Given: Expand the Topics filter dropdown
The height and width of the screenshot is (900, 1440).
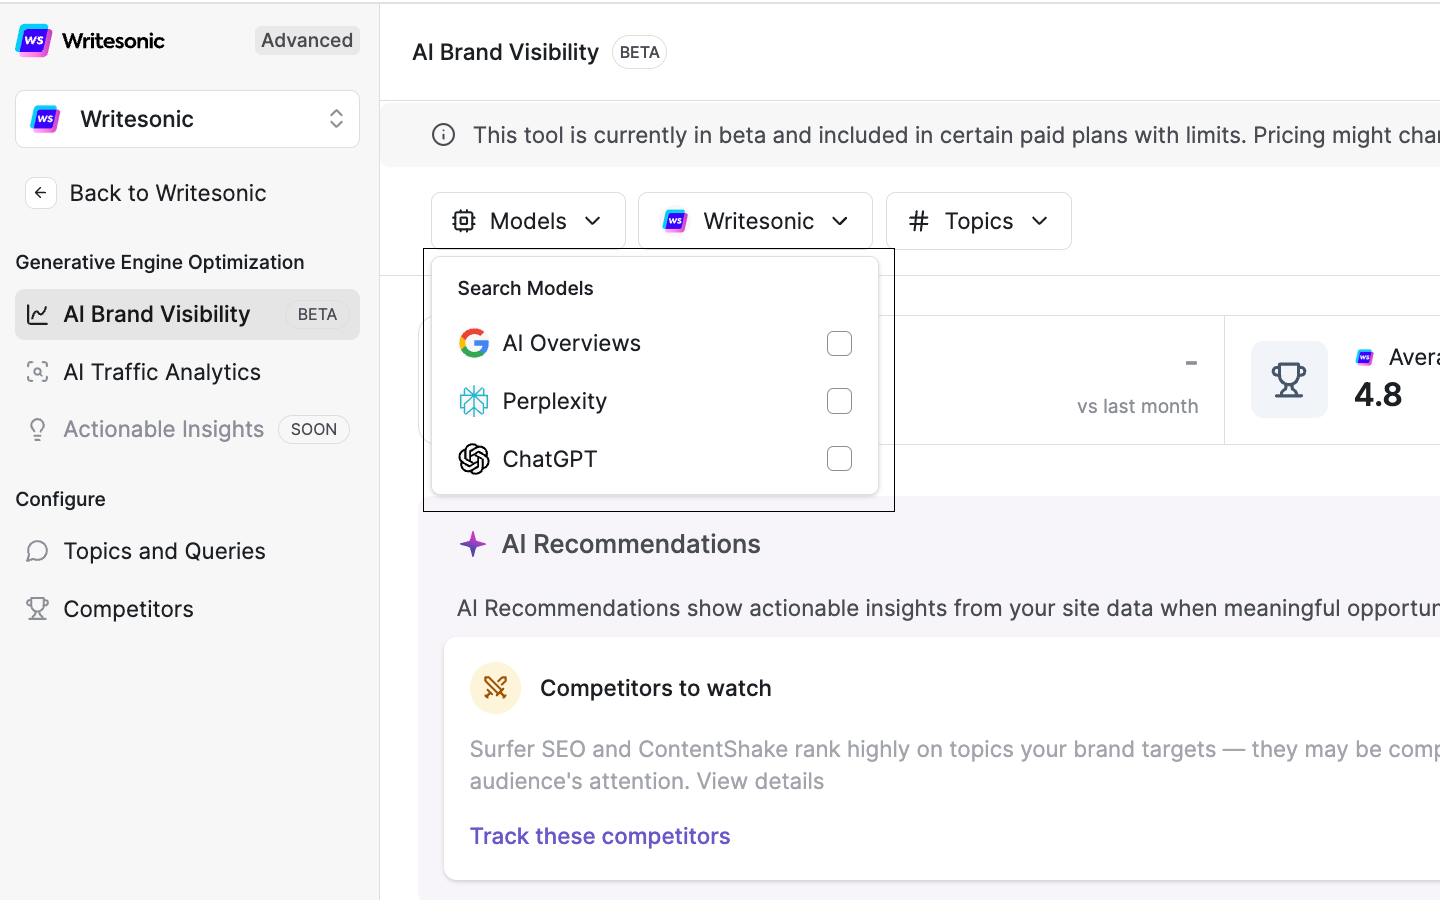Looking at the screenshot, I should pyautogui.click(x=978, y=221).
